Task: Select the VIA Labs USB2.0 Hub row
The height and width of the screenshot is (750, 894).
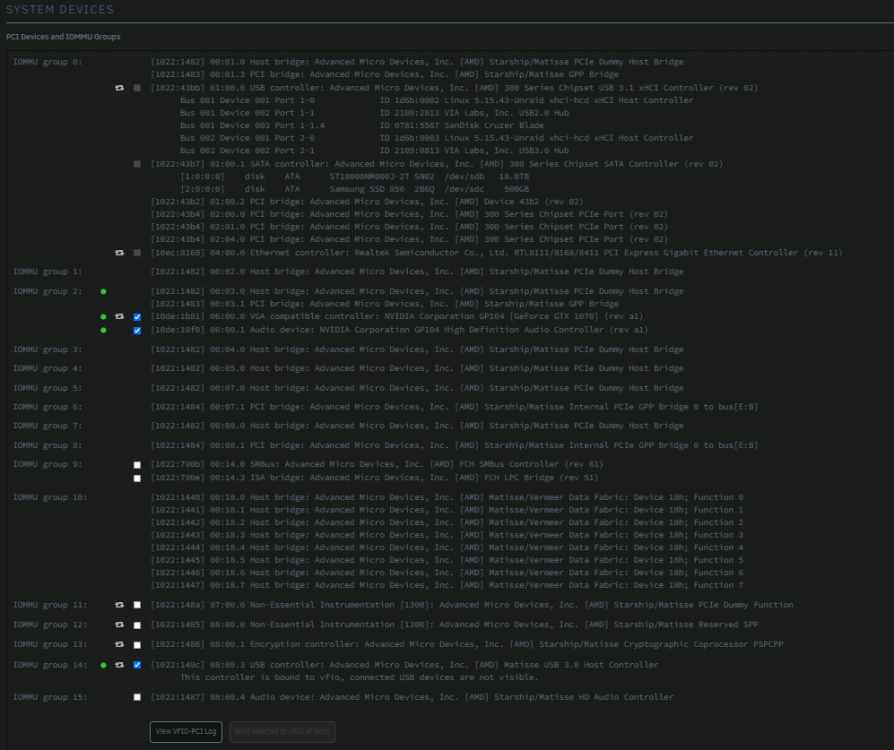Action: (375, 113)
